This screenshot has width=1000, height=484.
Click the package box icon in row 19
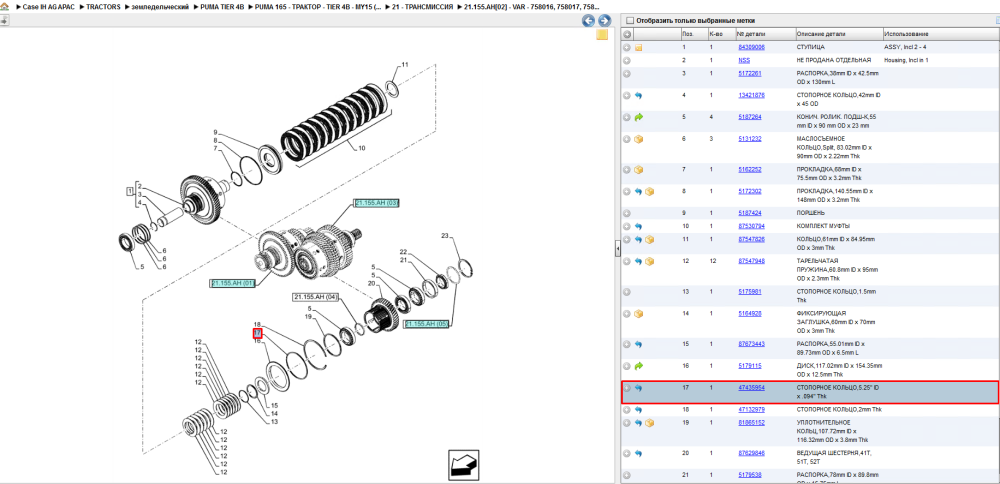pyautogui.click(x=649, y=423)
